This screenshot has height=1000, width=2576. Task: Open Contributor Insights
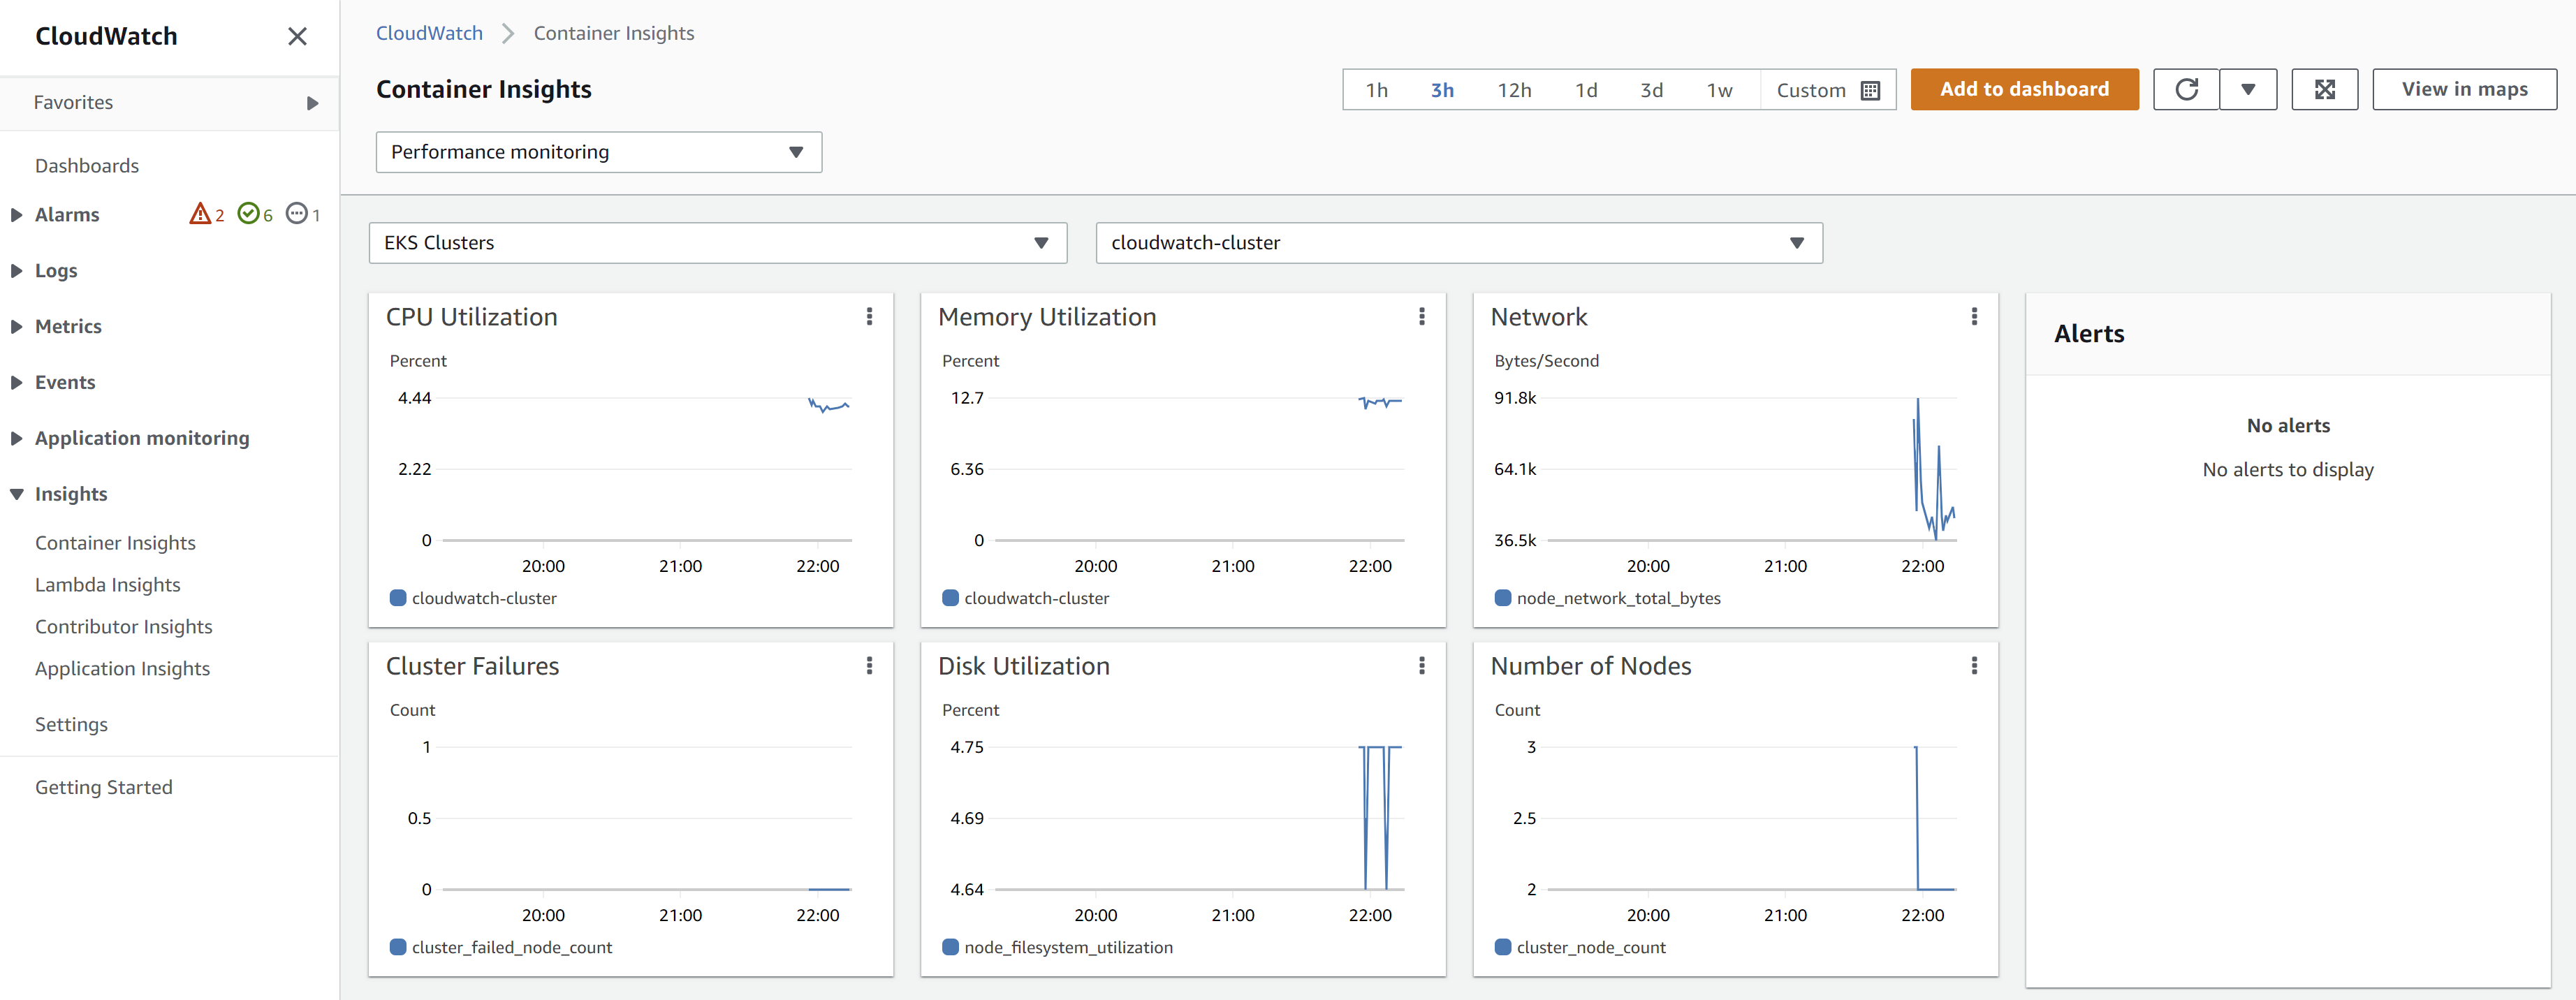[x=124, y=627]
